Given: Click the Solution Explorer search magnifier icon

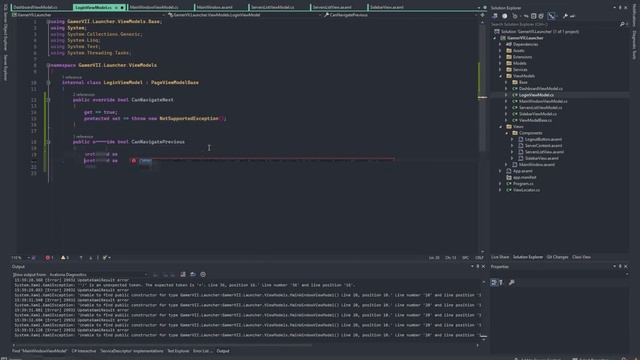Looking at the screenshot, I should pos(622,24).
